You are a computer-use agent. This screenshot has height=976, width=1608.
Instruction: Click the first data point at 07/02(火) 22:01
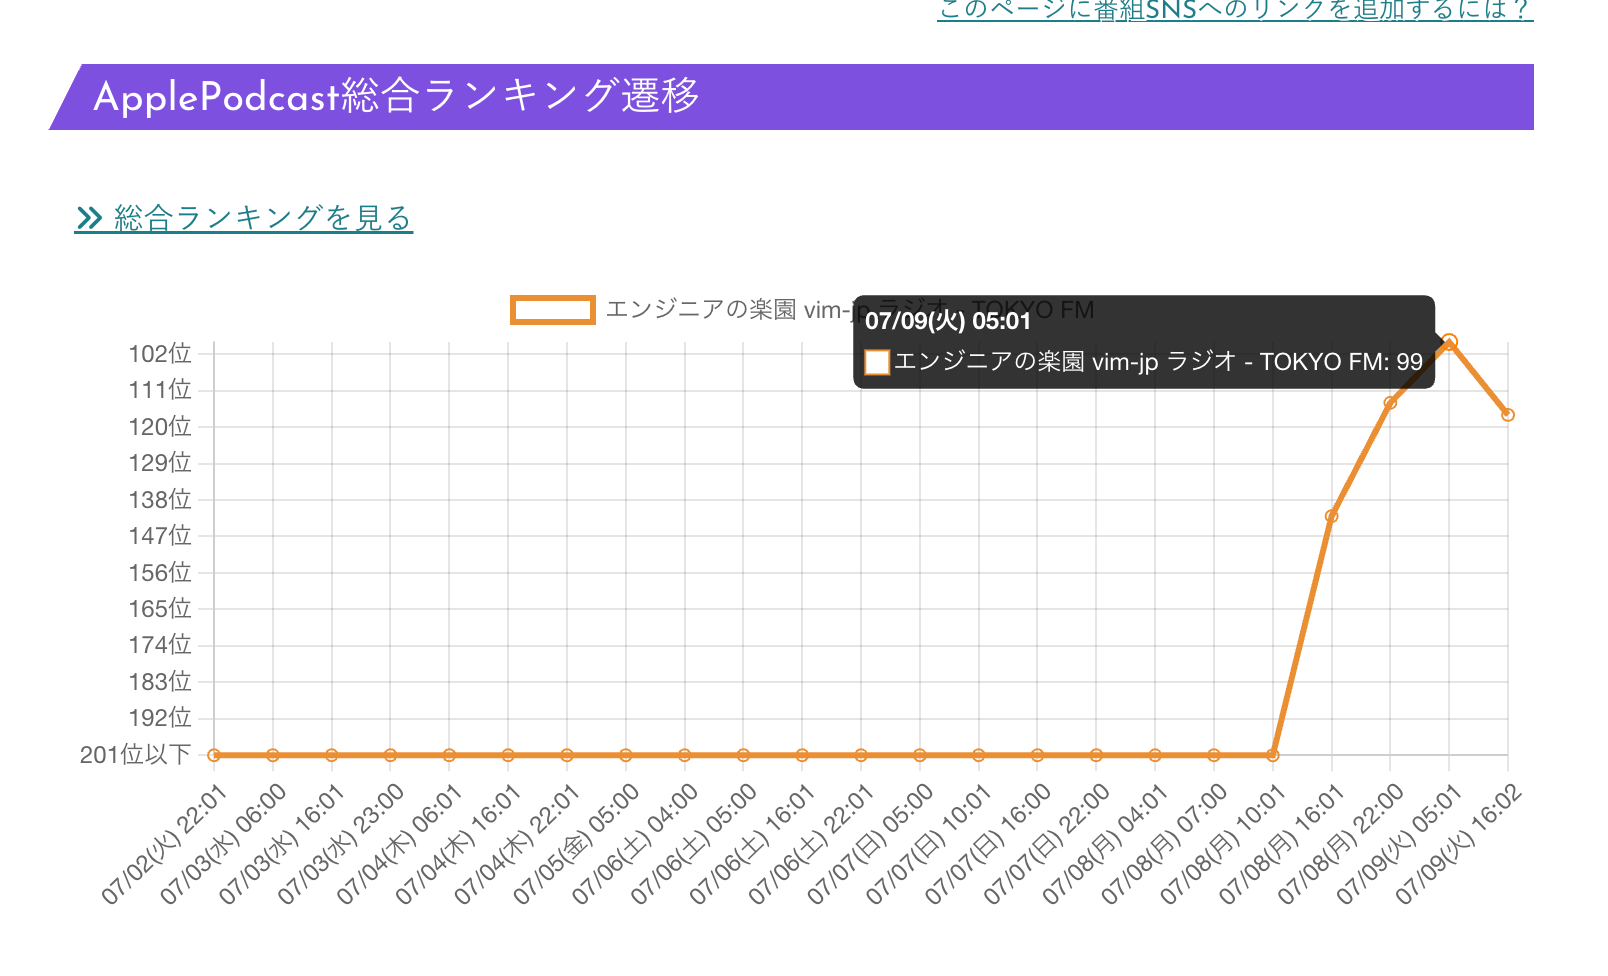(x=212, y=755)
